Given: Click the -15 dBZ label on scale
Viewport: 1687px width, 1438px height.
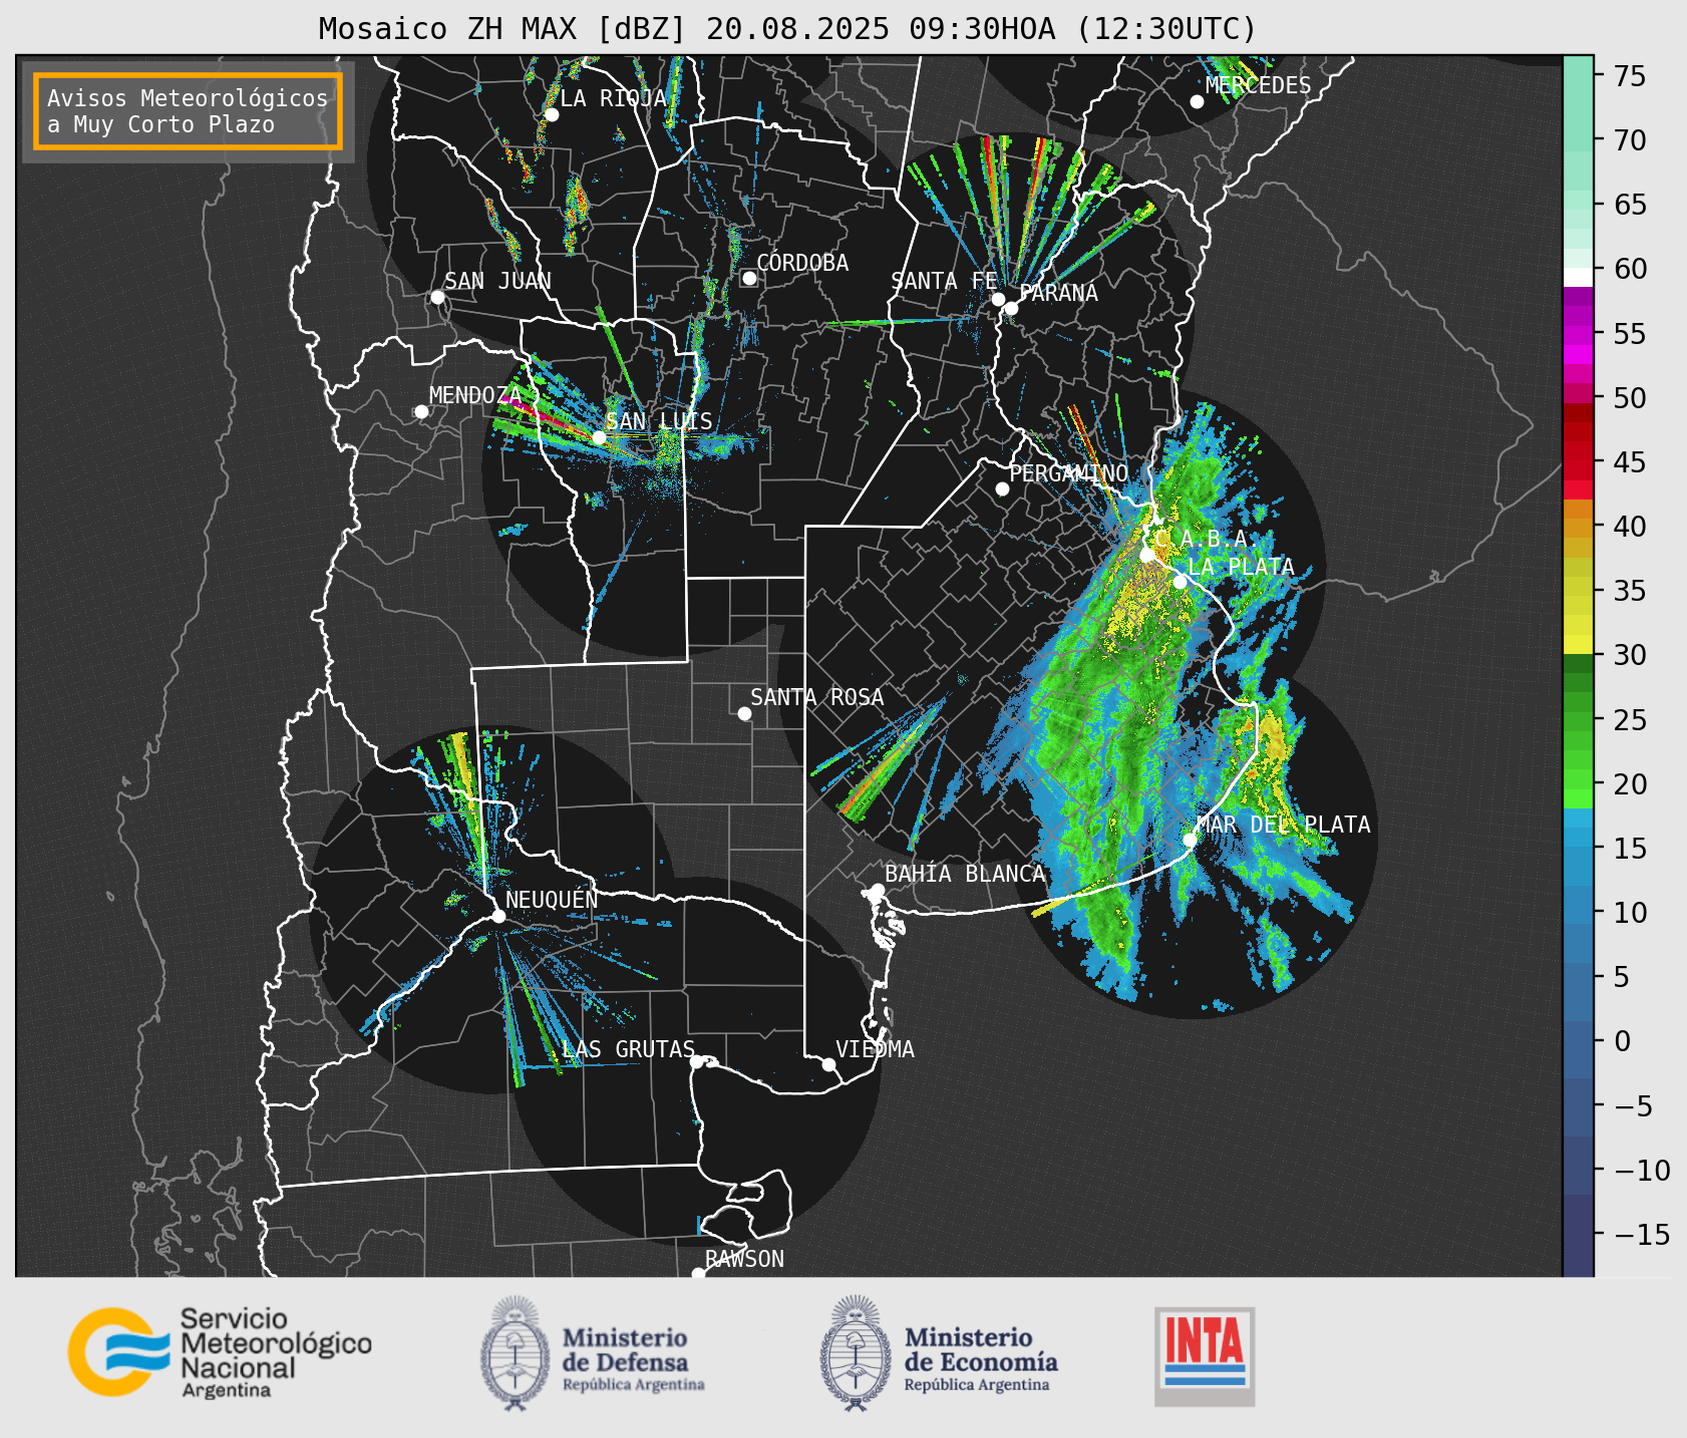Looking at the screenshot, I should tap(1641, 1235).
